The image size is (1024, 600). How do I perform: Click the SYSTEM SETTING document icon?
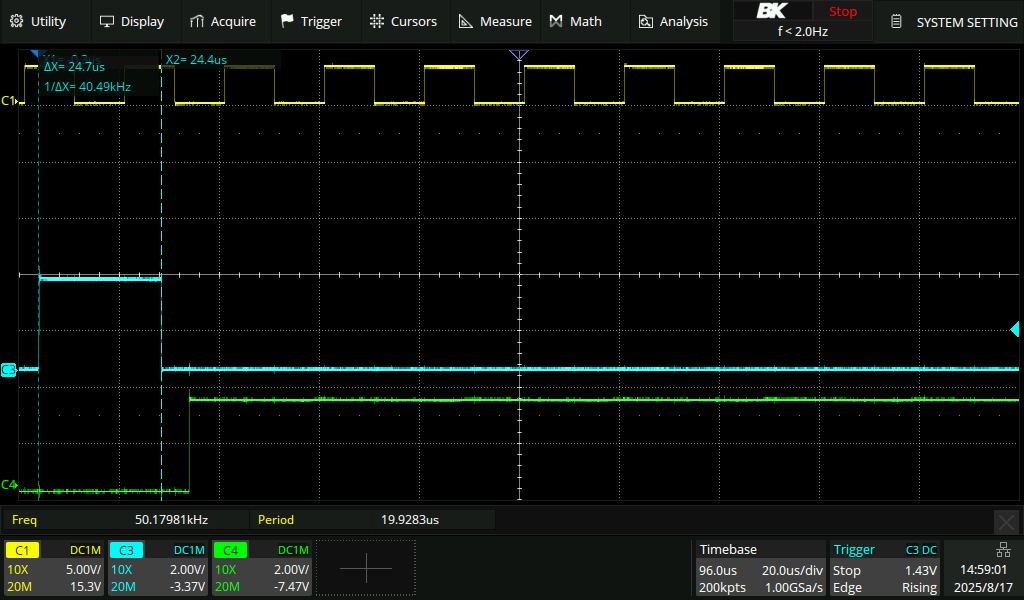pos(897,22)
